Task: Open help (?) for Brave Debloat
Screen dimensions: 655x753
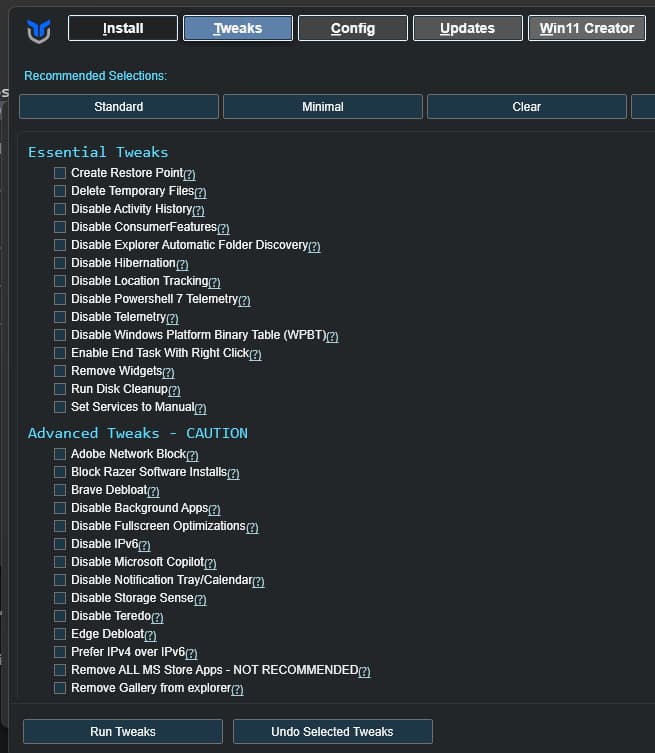Action: [153, 491]
